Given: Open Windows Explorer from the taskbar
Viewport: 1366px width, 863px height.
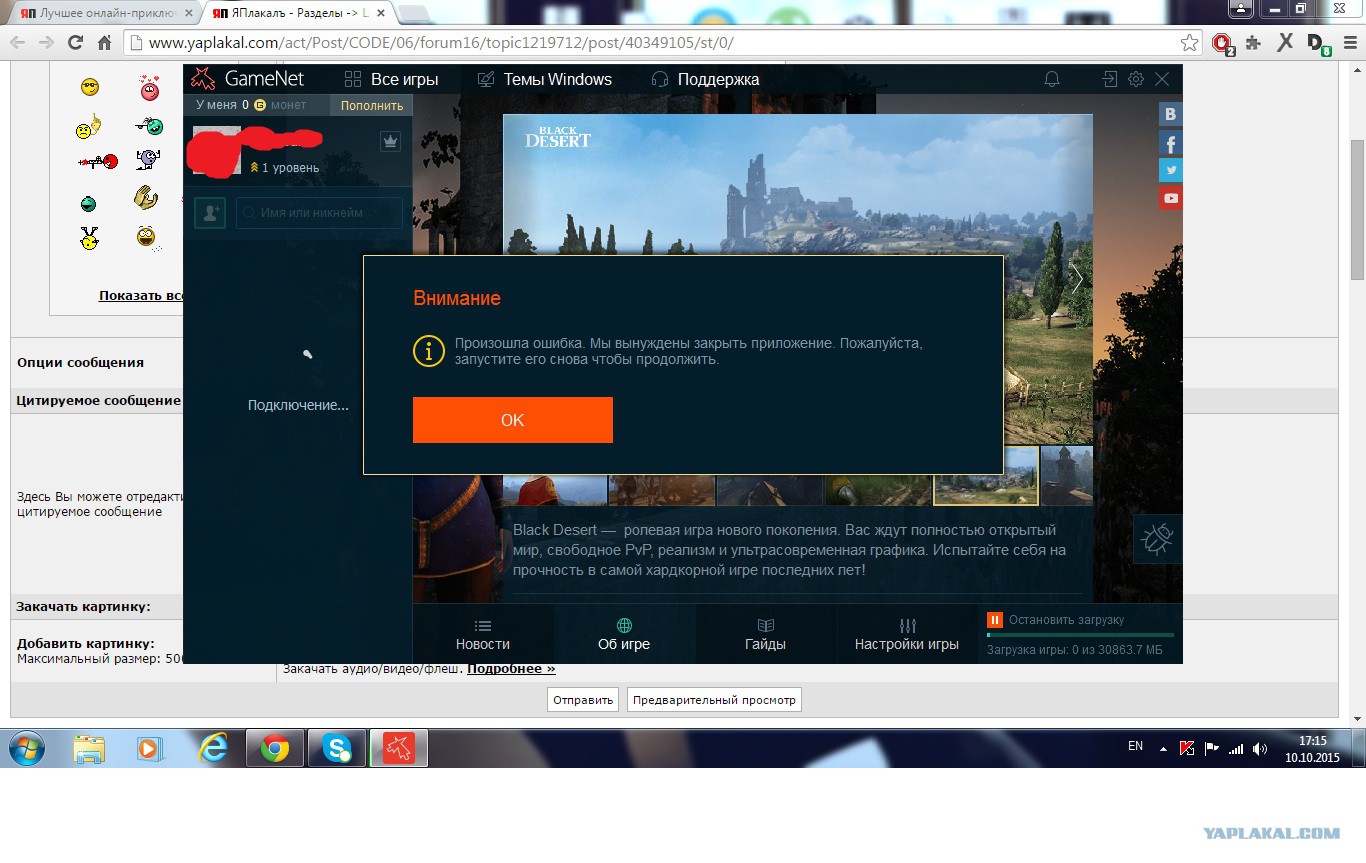Looking at the screenshot, I should 89,748.
